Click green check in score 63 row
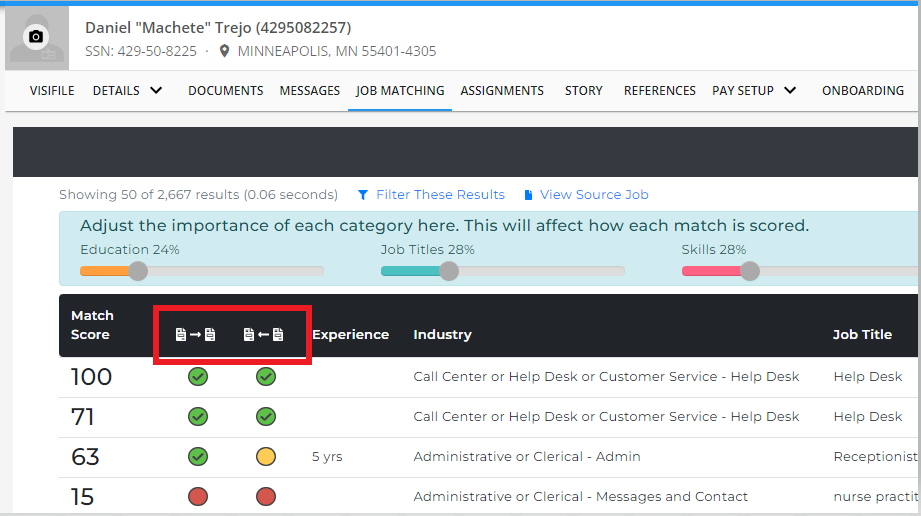921x516 pixels. click(198, 457)
